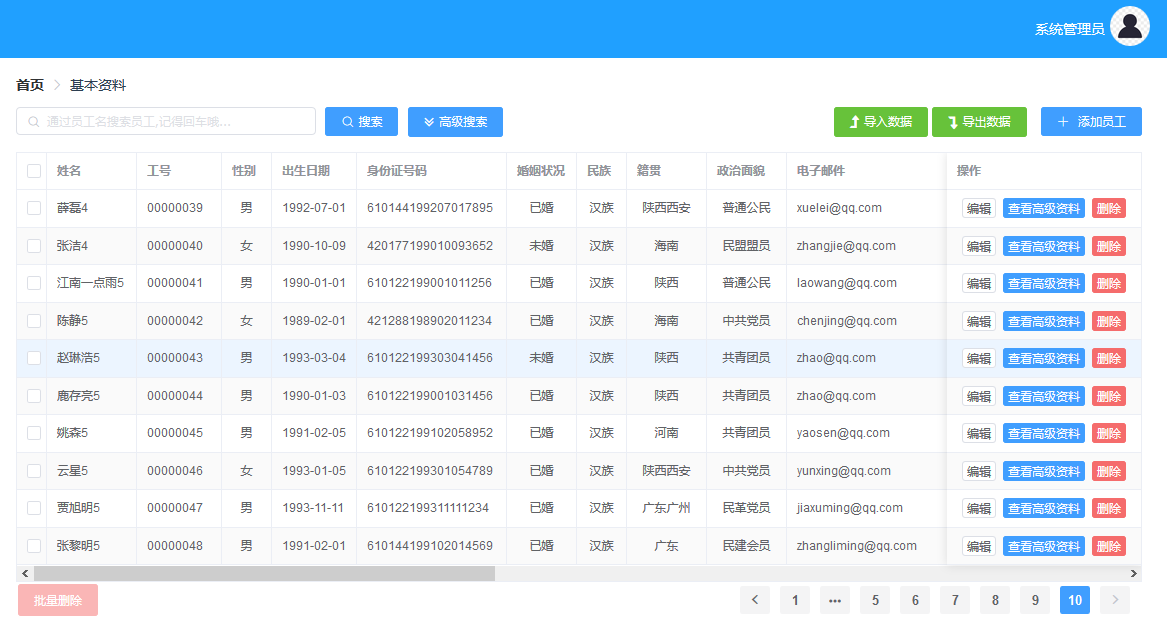Delete the 江南一点雨5 record
The width and height of the screenshot is (1167, 624).
point(1108,284)
